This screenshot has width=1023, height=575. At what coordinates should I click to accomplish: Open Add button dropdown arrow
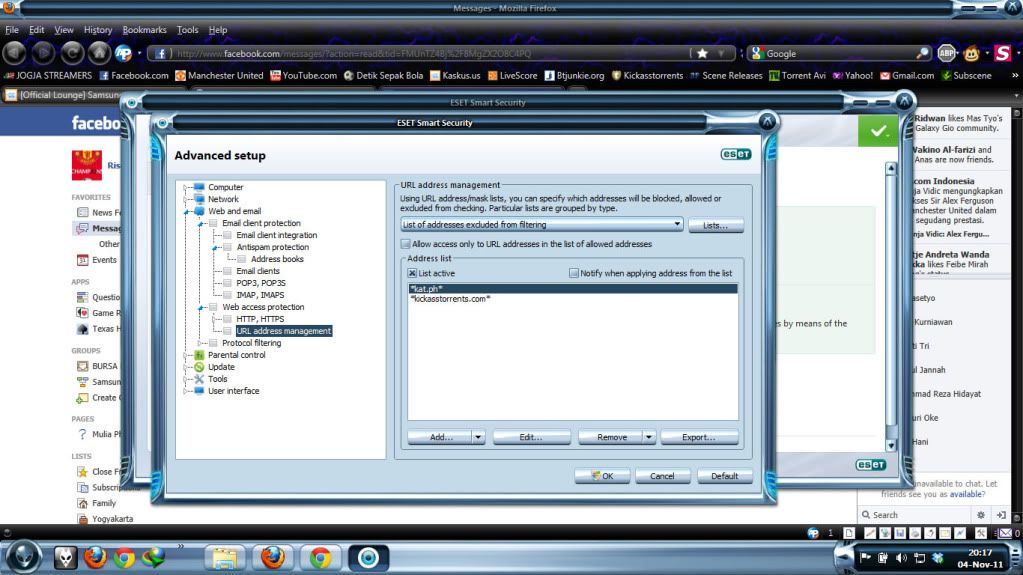tap(478, 437)
